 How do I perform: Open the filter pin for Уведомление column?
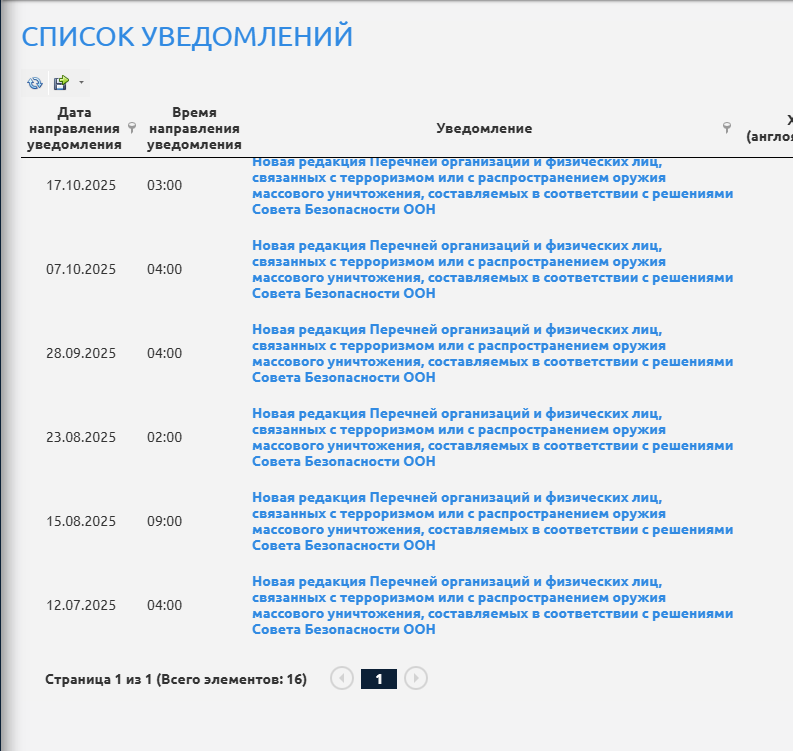(x=727, y=128)
